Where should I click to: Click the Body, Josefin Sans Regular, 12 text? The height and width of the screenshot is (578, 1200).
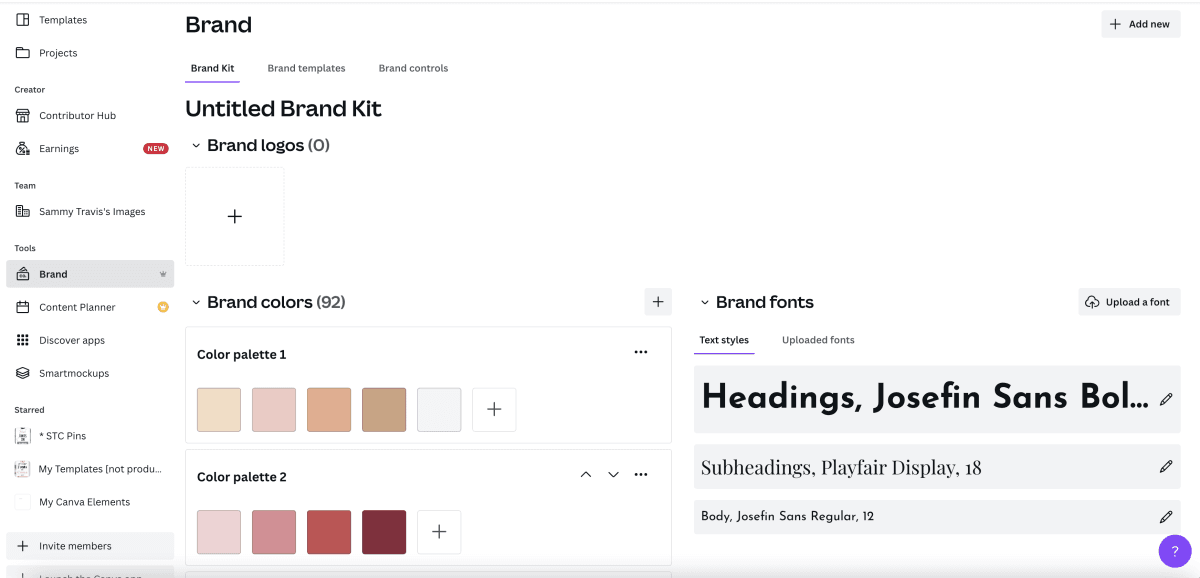(x=788, y=517)
